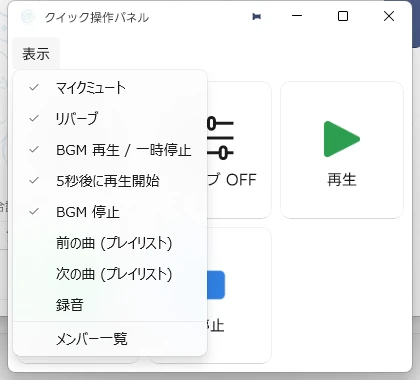The width and height of the screenshot is (420, 380).
Task: Enable 次の曲 (プレイリスト) item
Action: (x=110, y=274)
